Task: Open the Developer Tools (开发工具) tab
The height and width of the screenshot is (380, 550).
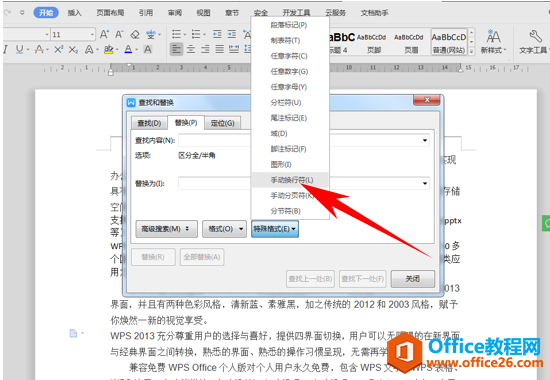Action: (x=296, y=13)
